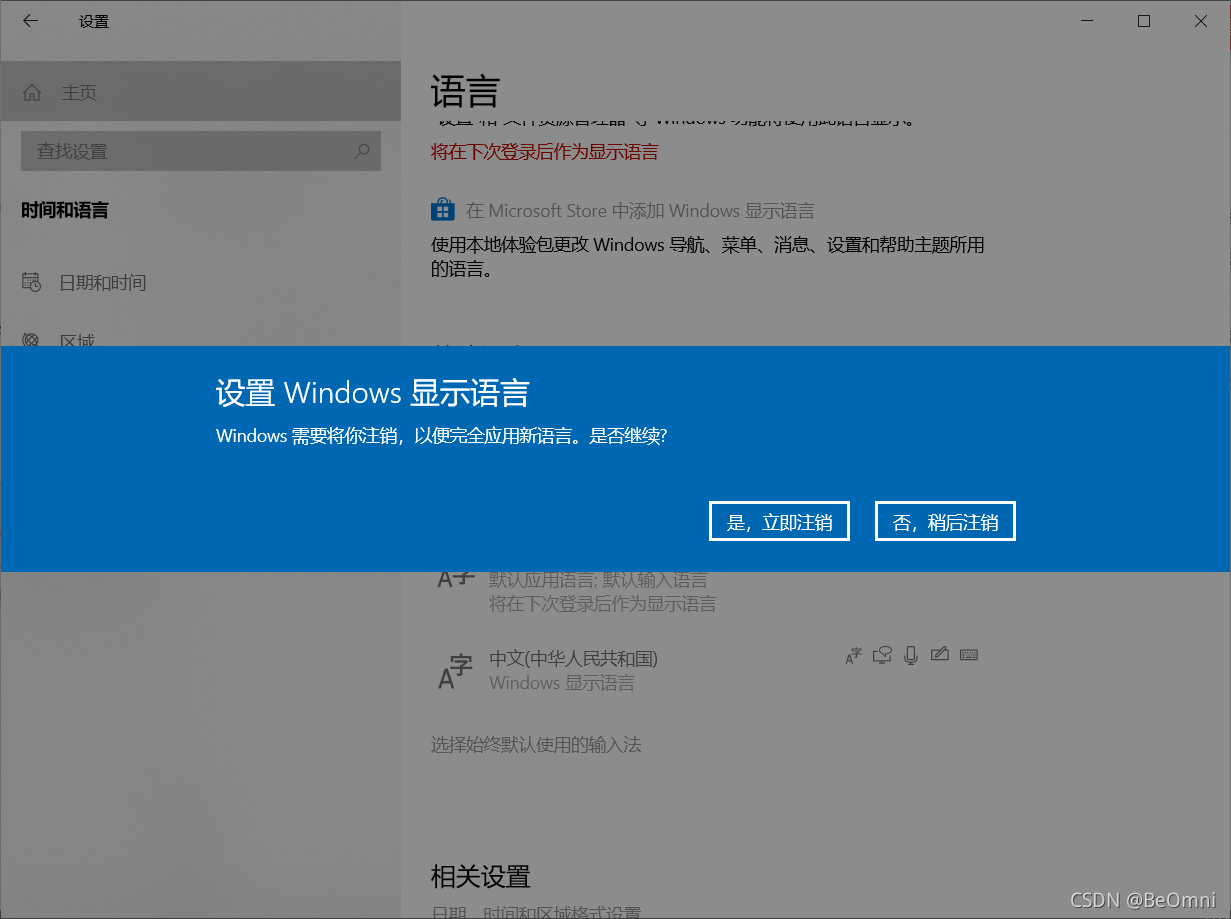Confirm with 是, 立即注销 button

[779, 521]
